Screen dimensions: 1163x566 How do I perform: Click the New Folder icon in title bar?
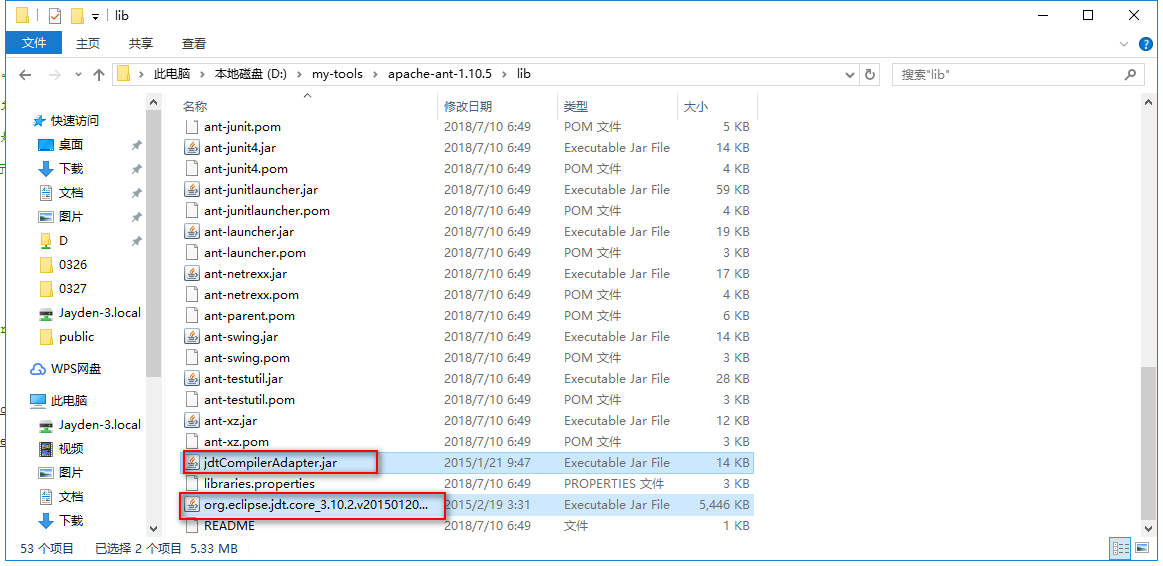pos(77,16)
